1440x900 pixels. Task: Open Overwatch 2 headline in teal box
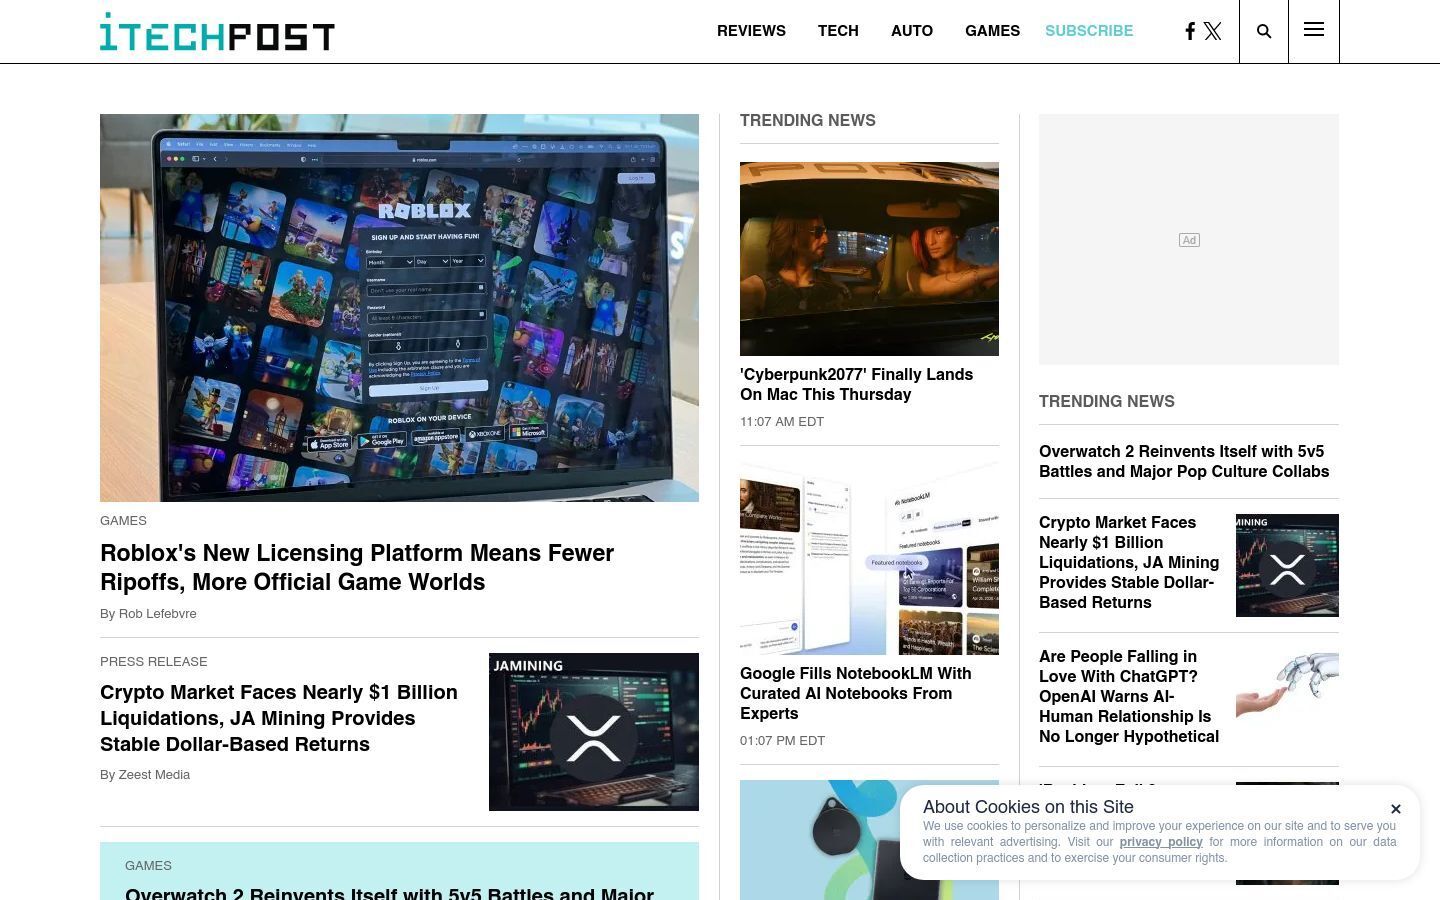click(x=389, y=892)
